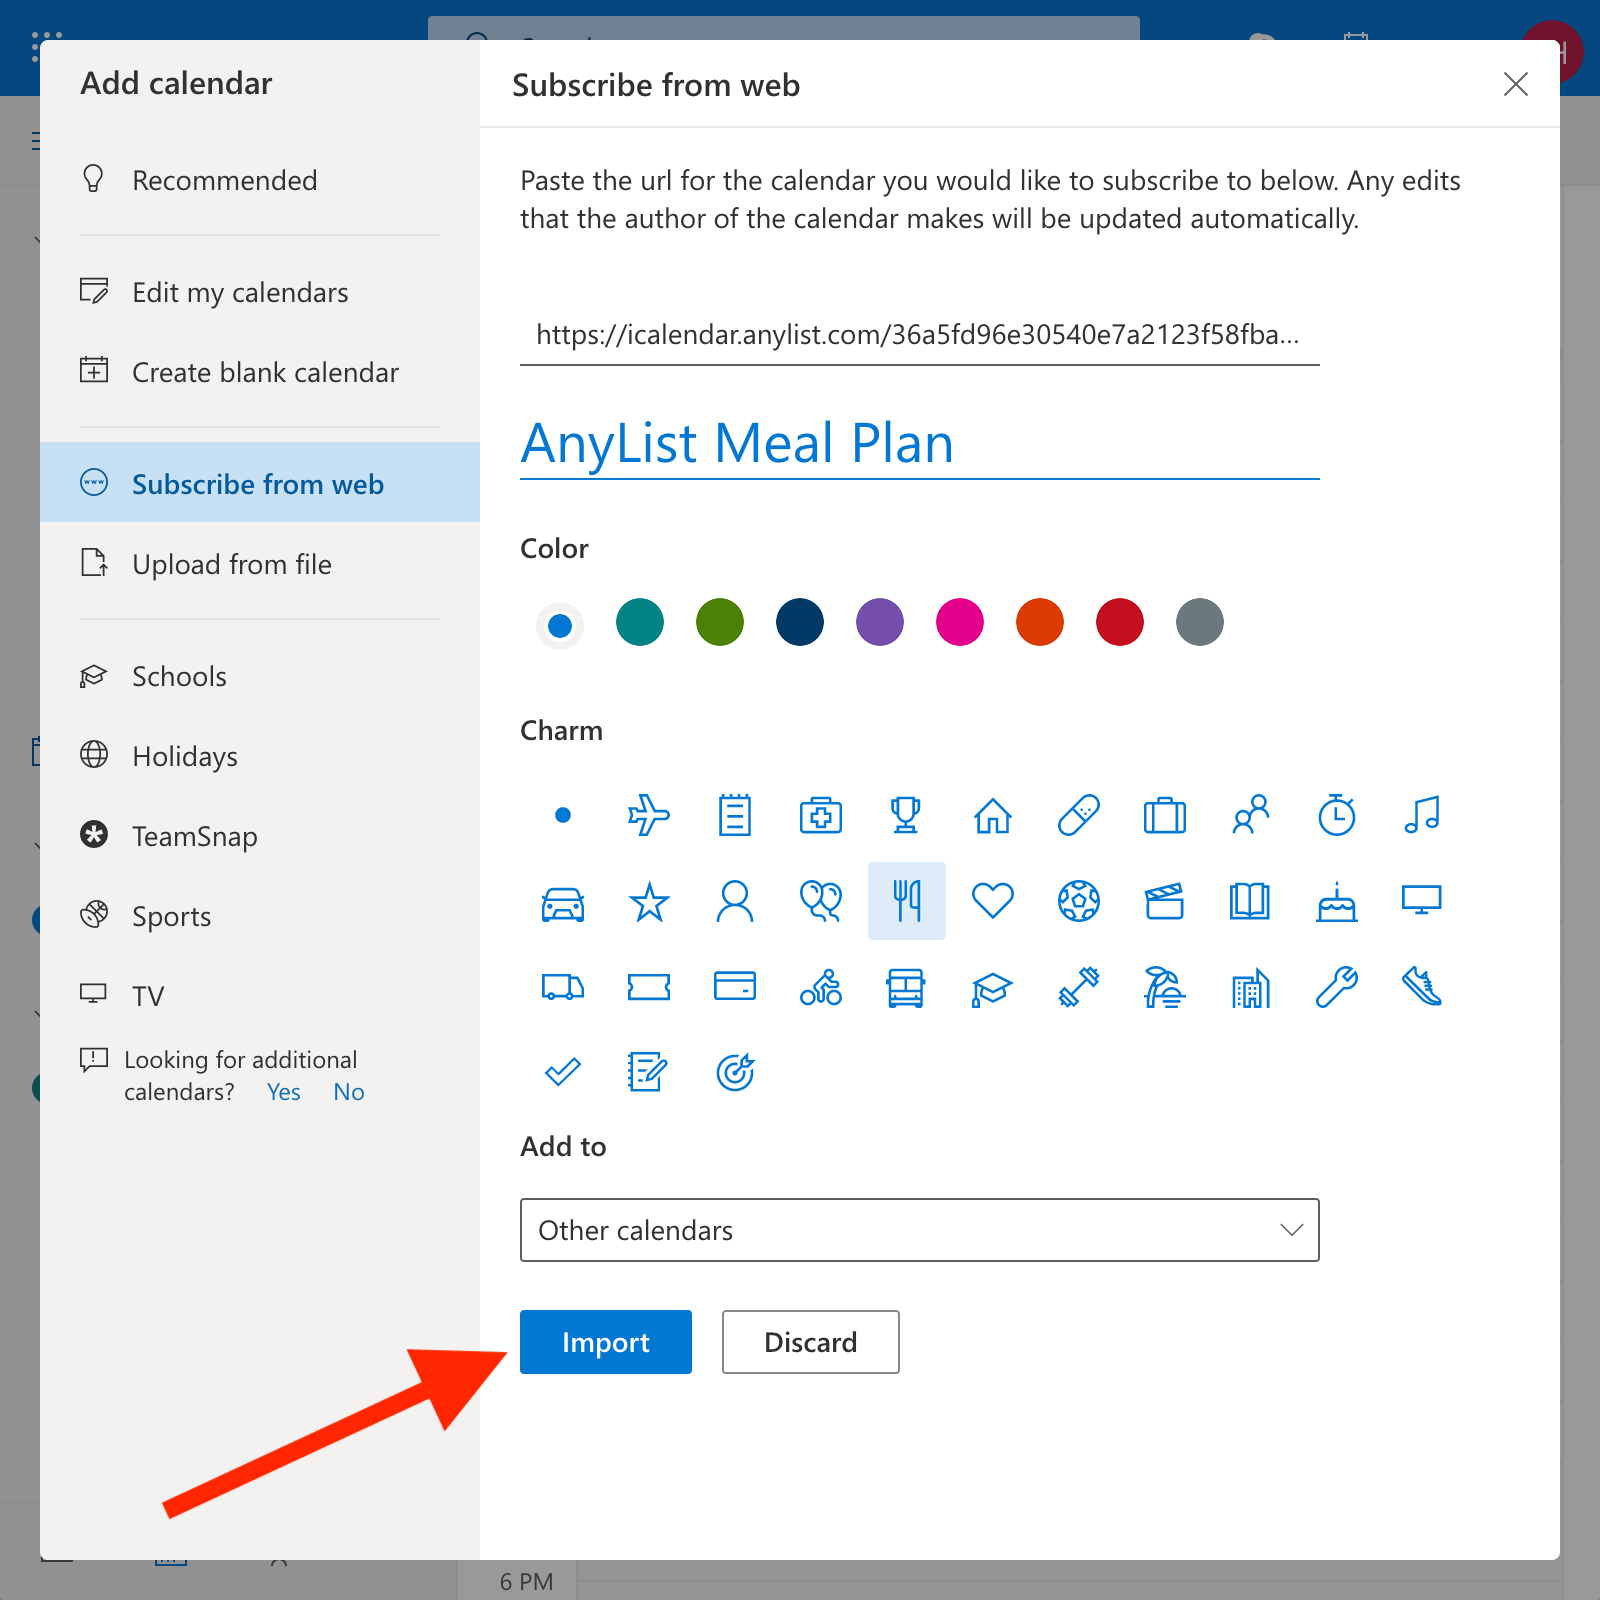Pick the birthday cake charm
1600x1600 pixels.
(1335, 901)
